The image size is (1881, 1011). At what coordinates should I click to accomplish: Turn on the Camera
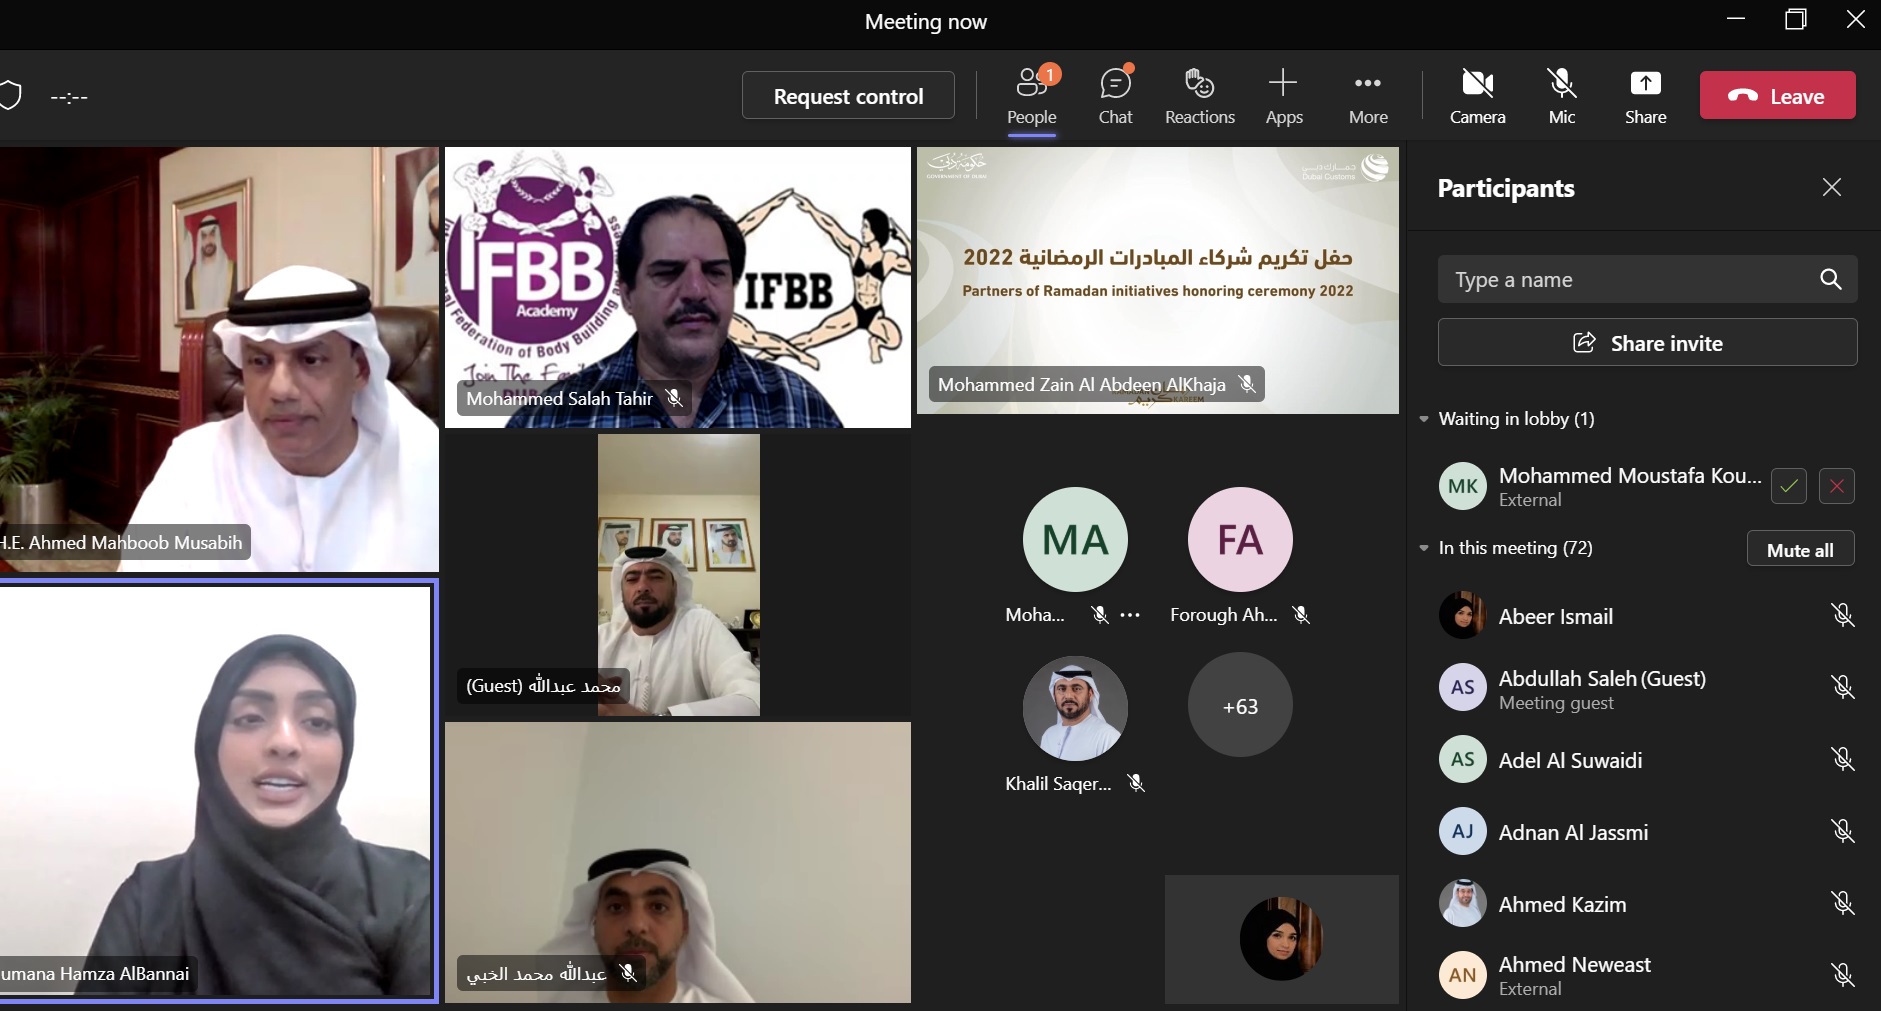point(1477,96)
